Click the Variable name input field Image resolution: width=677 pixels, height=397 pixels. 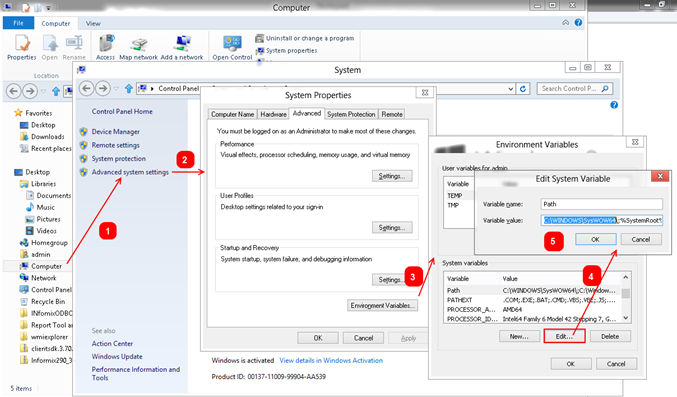point(601,204)
